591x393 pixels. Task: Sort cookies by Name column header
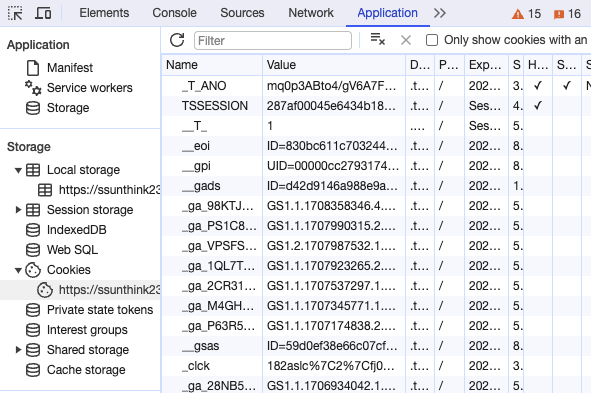click(x=212, y=65)
